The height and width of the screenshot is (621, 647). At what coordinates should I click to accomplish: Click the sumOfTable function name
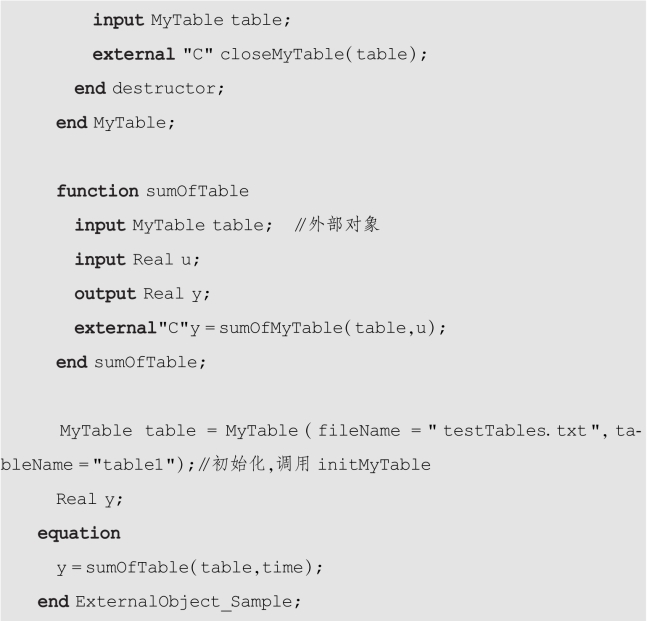pos(197,191)
